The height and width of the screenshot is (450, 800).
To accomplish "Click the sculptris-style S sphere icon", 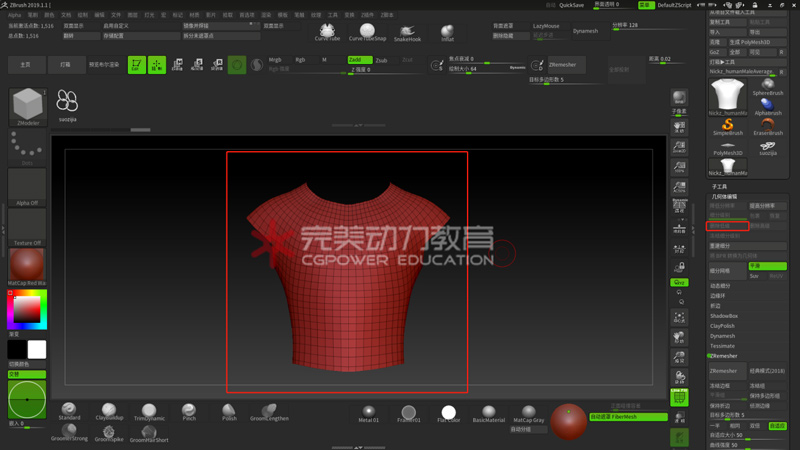I will 257,65.
